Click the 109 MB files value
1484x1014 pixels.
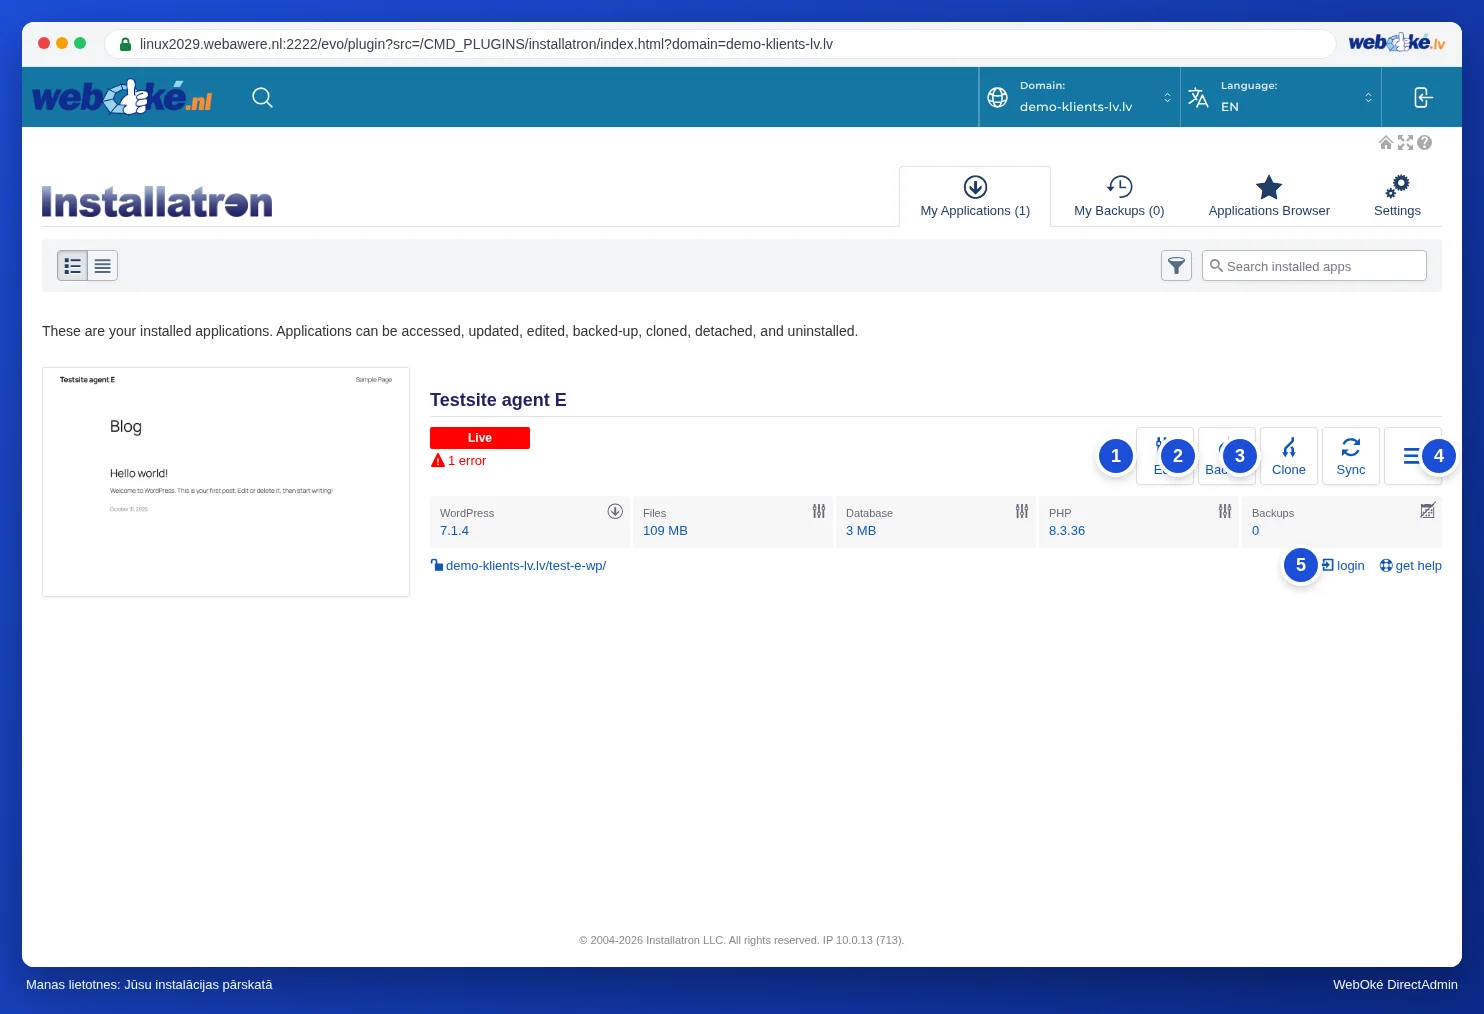[x=665, y=531]
